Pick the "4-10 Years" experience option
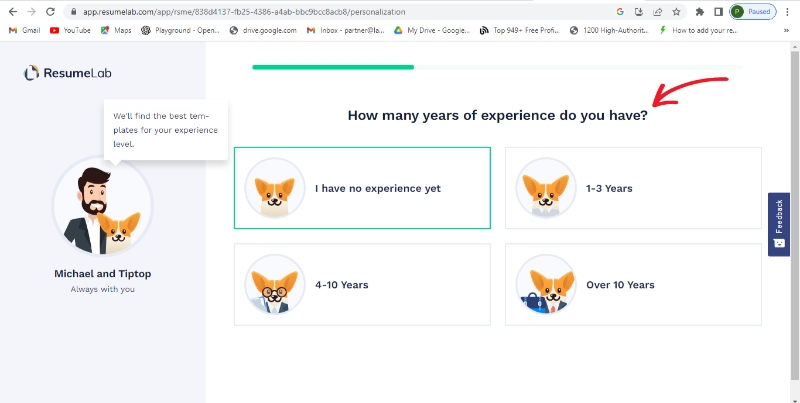 (362, 285)
